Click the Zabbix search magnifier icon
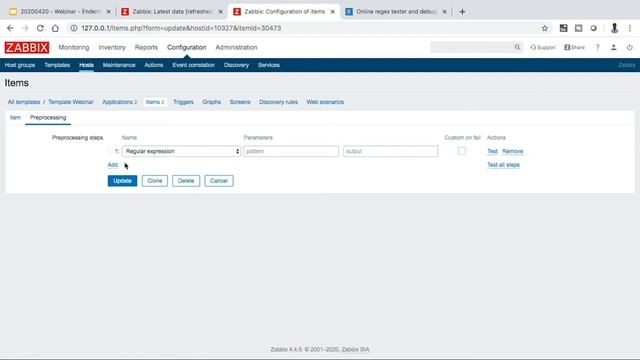This screenshot has width=640, height=360. (x=517, y=47)
